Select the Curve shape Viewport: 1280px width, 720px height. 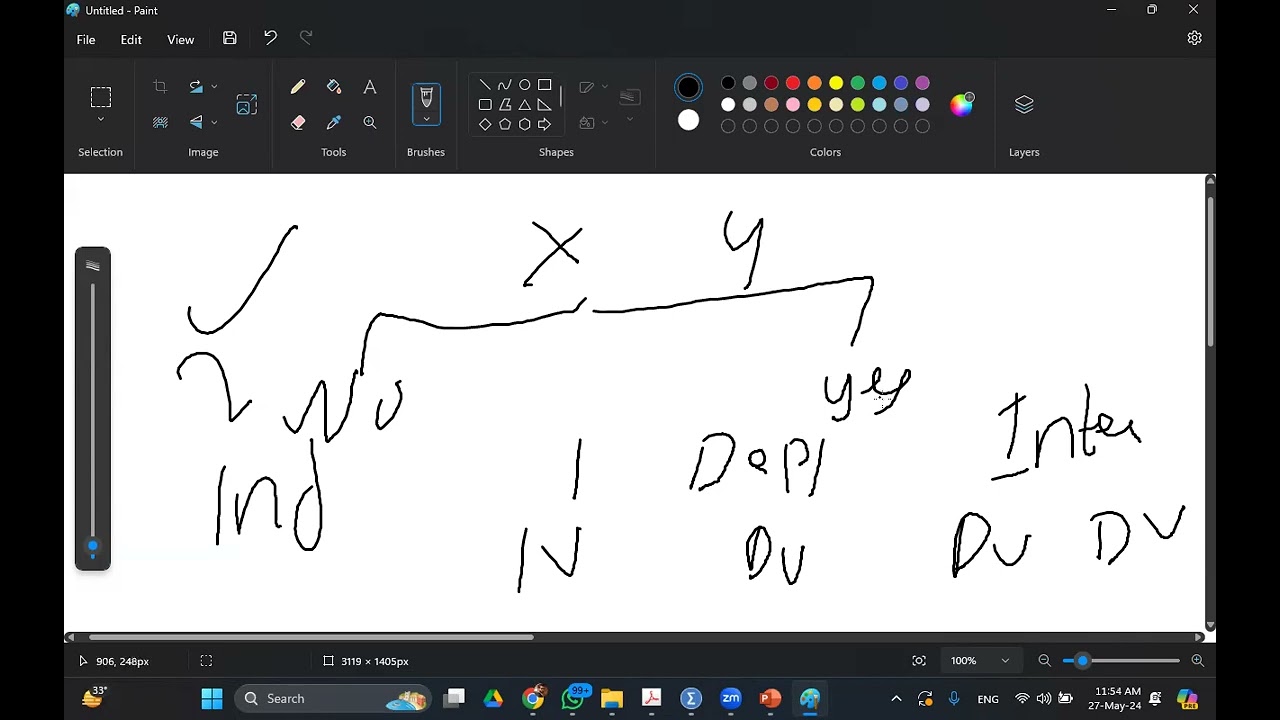click(505, 85)
